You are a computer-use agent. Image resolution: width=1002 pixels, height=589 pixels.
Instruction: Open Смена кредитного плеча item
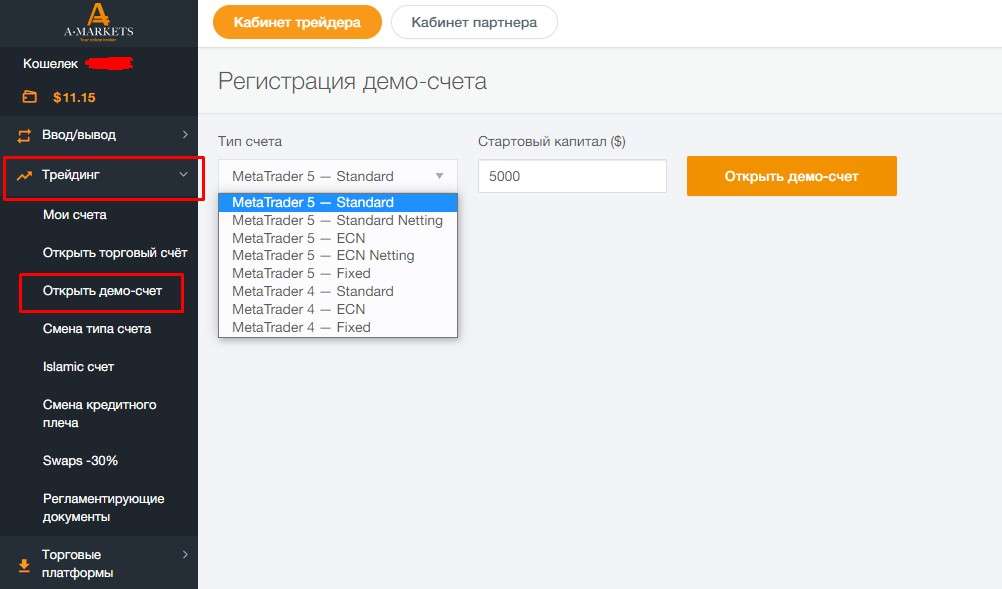pyautogui.click(x=100, y=413)
